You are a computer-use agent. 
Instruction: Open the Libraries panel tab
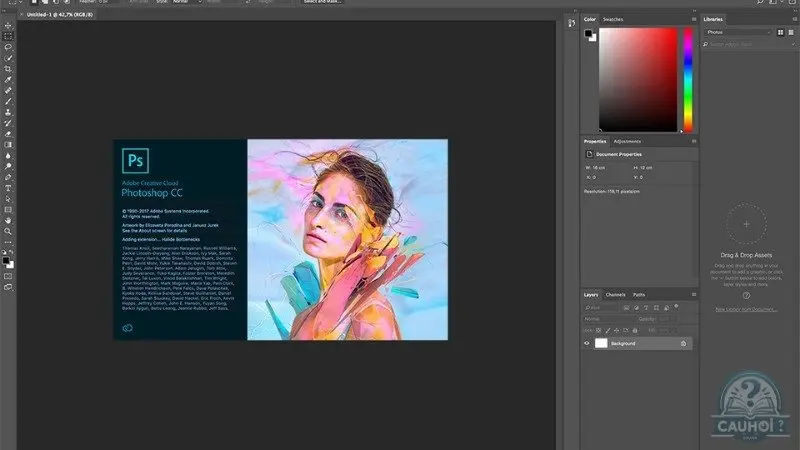coord(713,19)
